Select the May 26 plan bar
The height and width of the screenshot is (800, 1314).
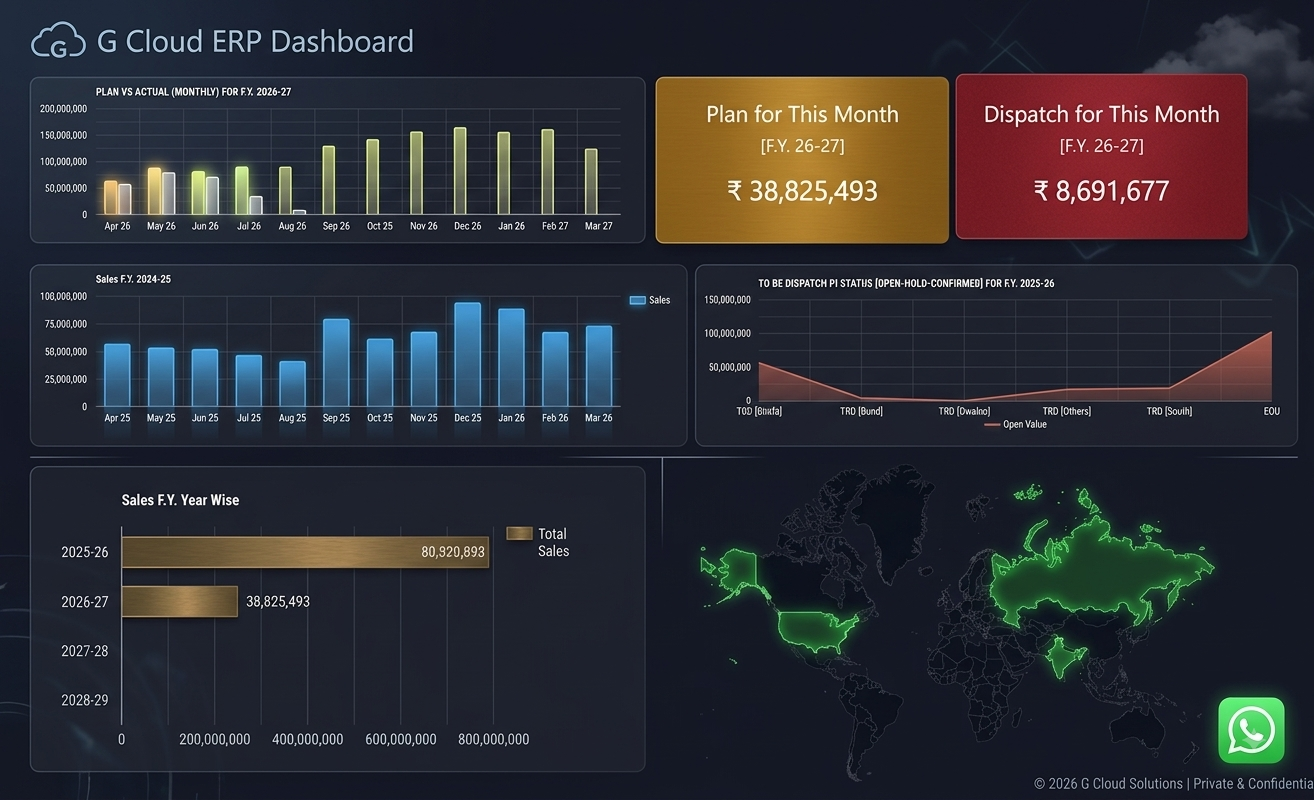[154, 191]
